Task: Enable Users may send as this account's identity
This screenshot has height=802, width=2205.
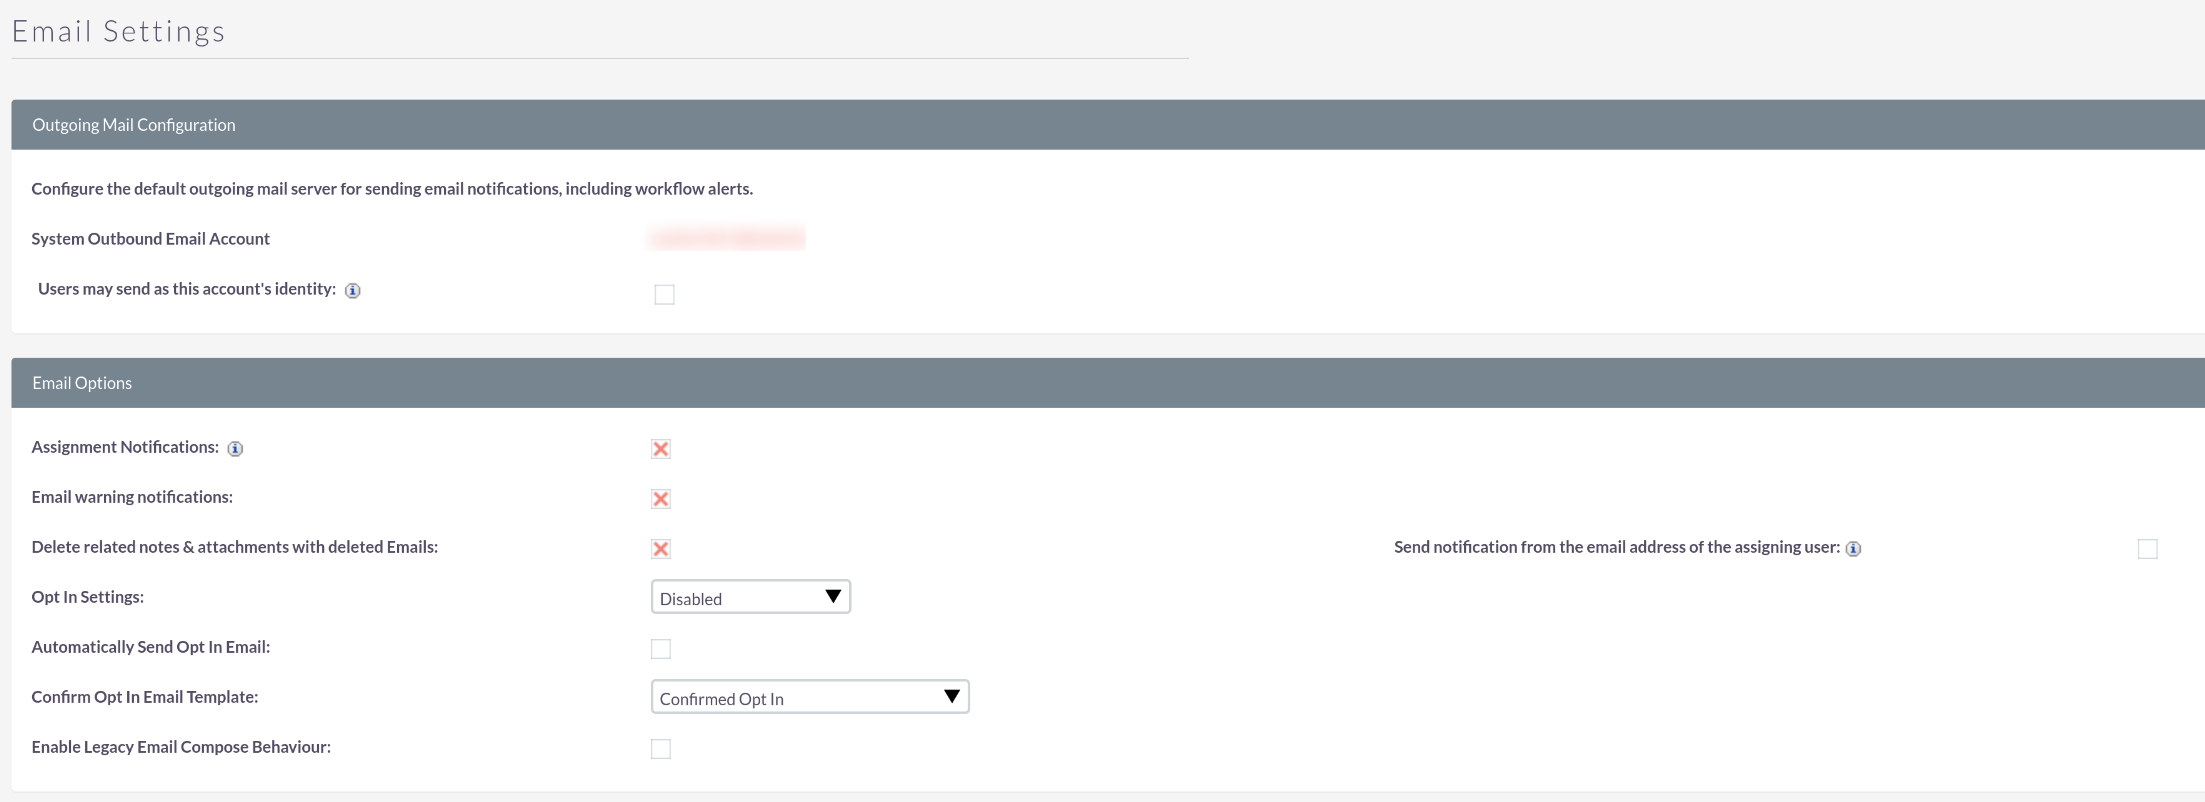Action: point(664,294)
